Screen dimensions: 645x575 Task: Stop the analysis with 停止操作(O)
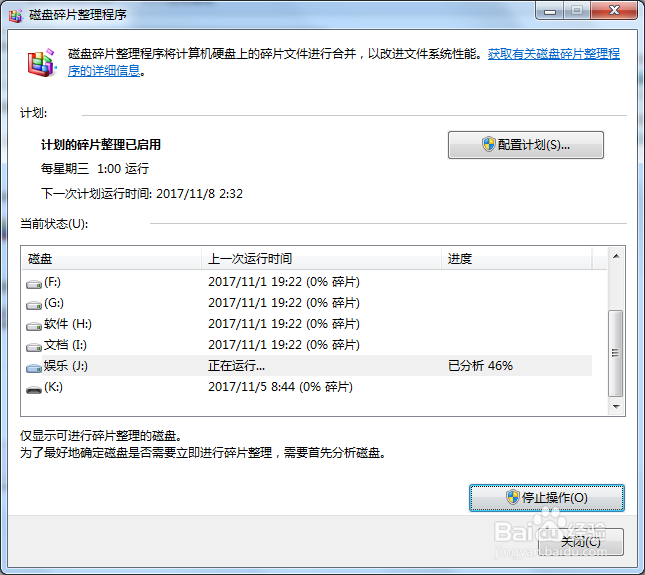547,498
